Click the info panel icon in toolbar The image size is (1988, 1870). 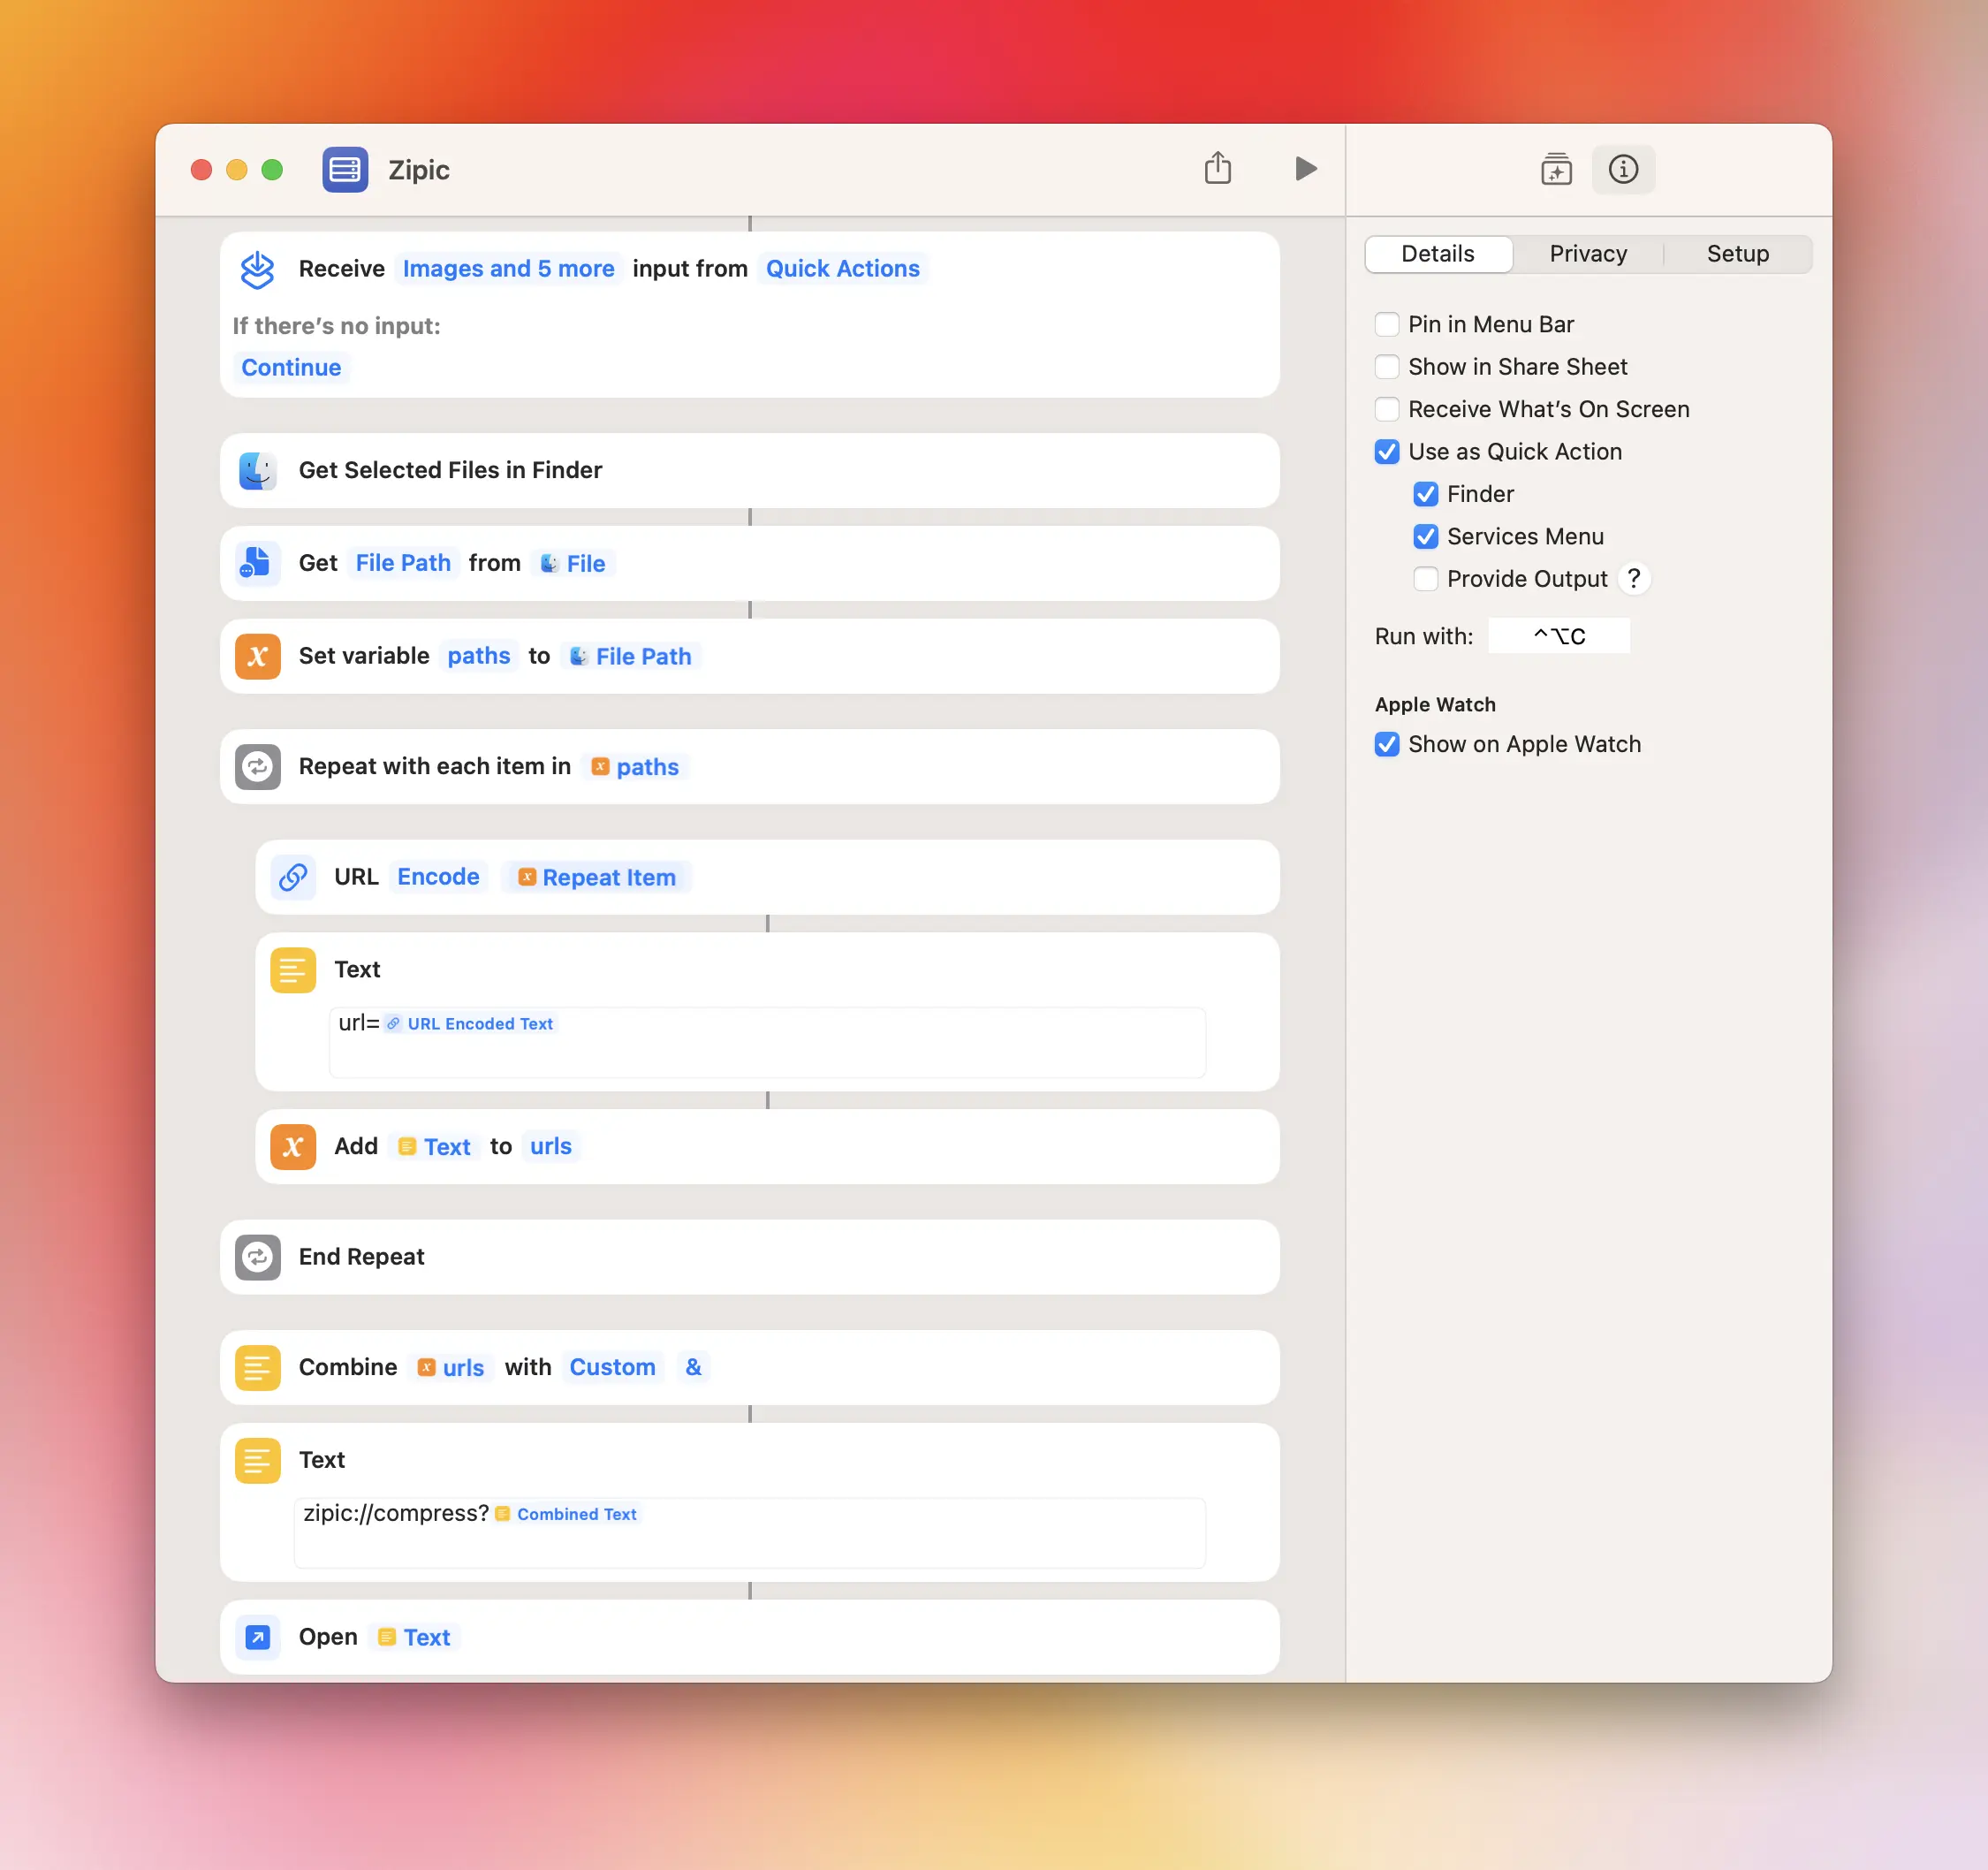1622,169
